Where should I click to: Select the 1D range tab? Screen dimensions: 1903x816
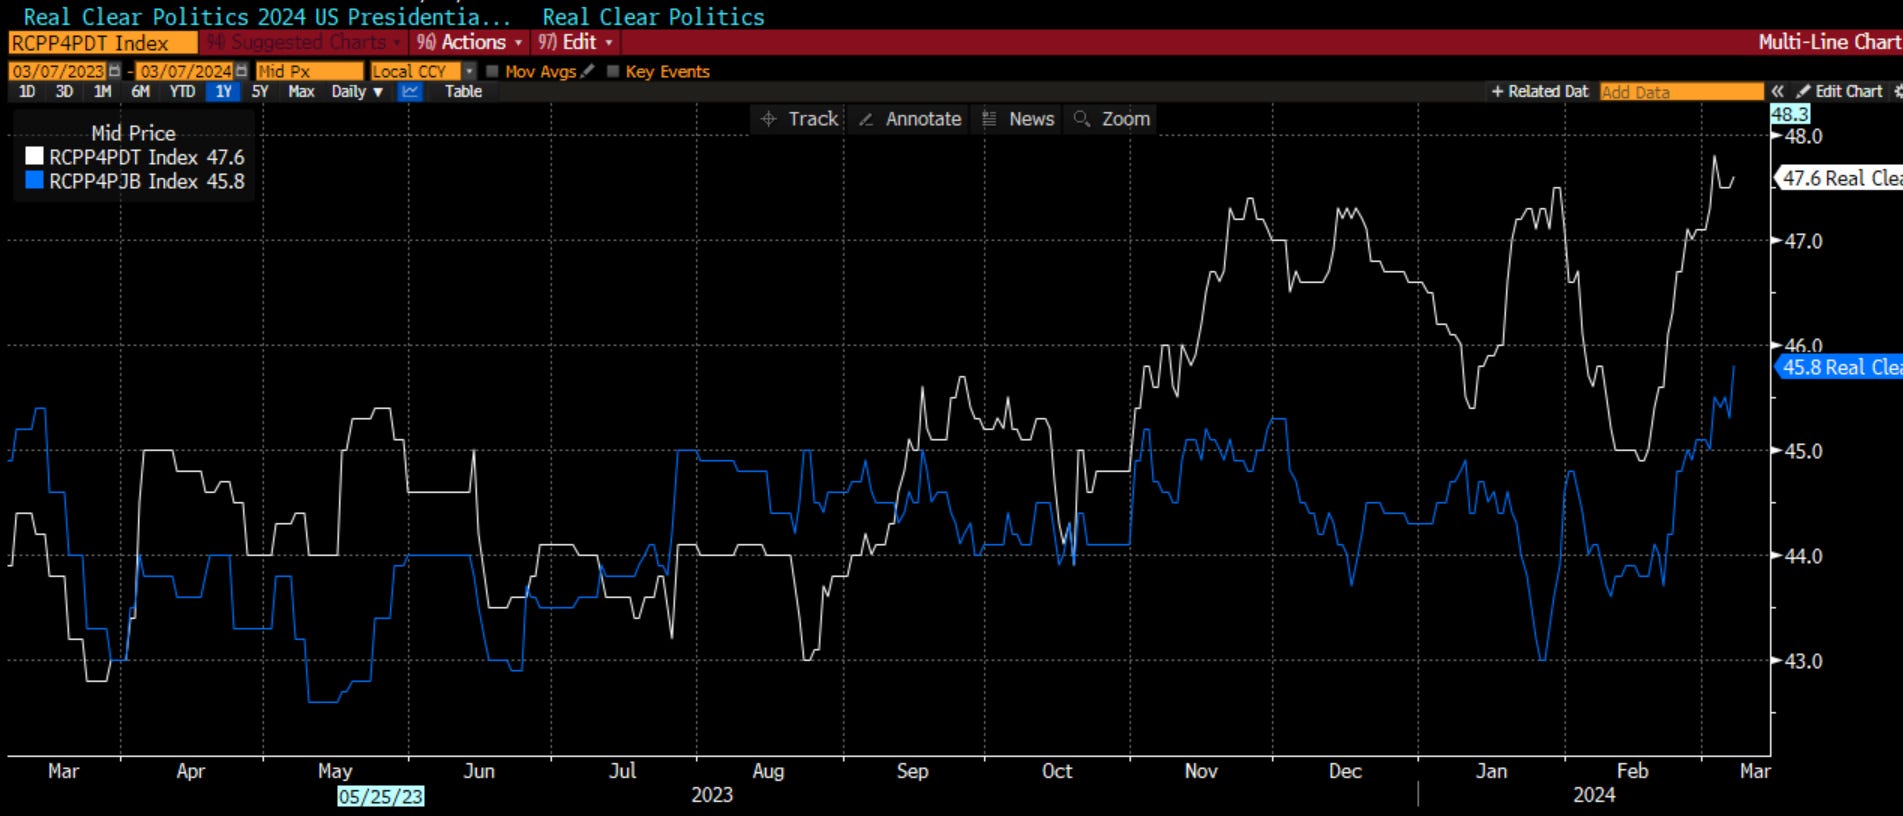pyautogui.click(x=27, y=91)
